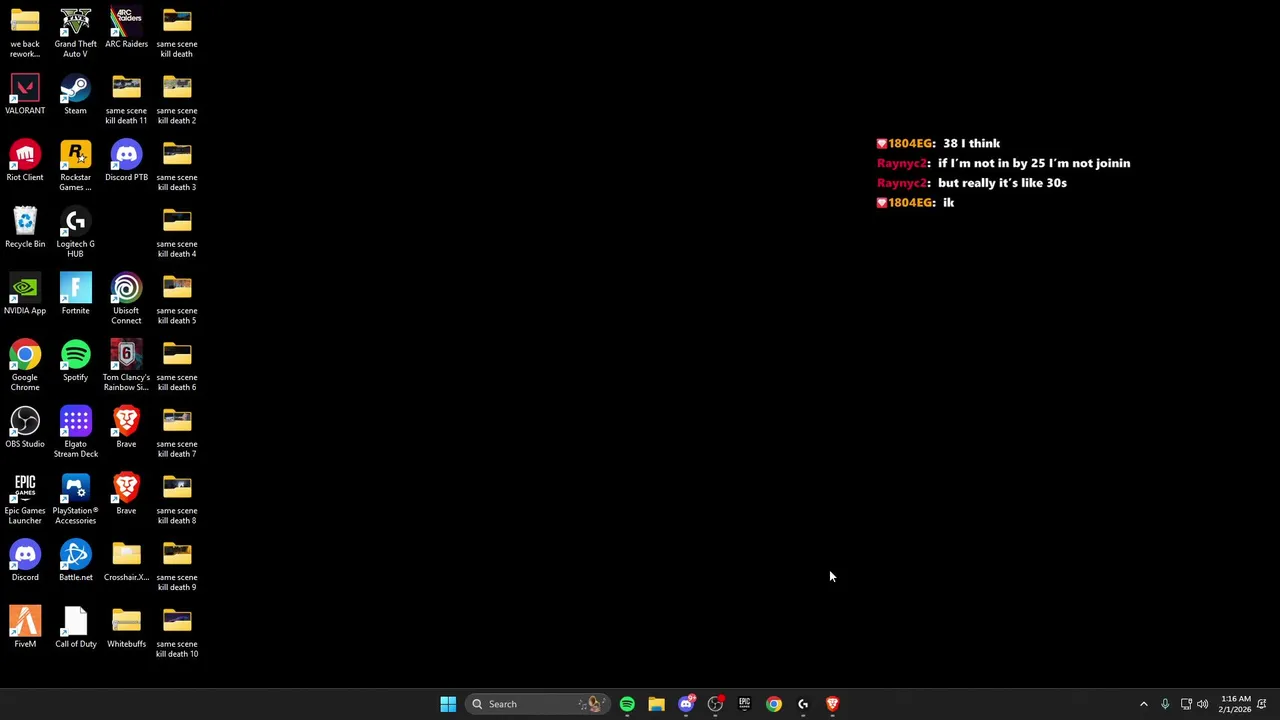The image size is (1280, 720).
Task: Open folder 'same scene kill death 2'
Action: pyautogui.click(x=177, y=99)
